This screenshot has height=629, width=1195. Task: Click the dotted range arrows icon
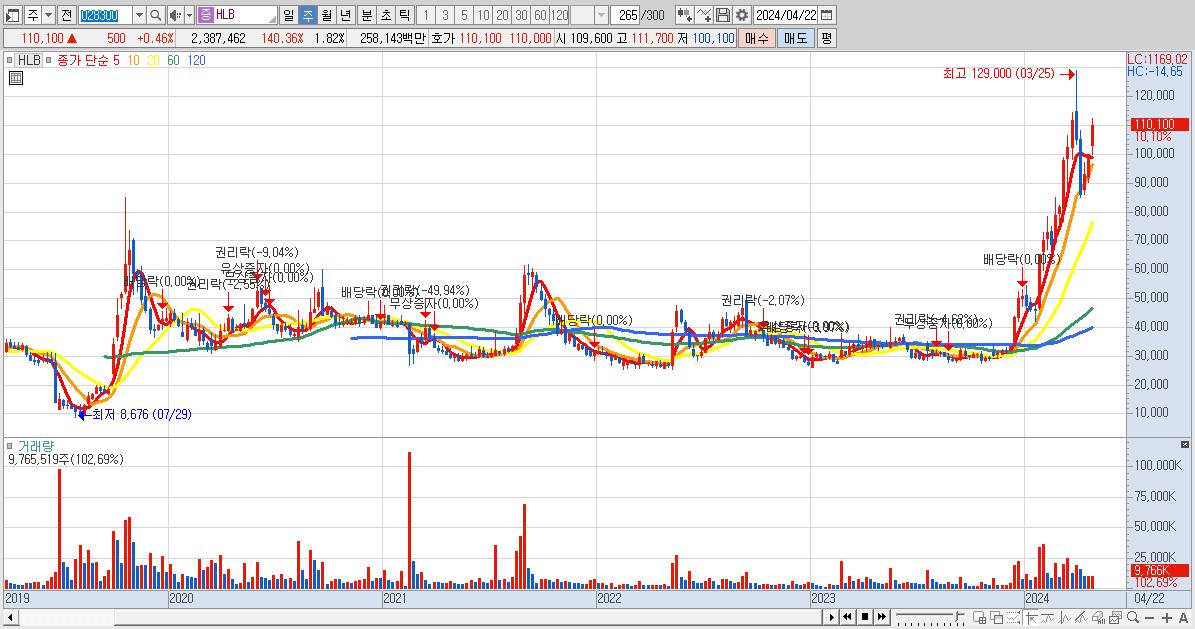point(1014,616)
